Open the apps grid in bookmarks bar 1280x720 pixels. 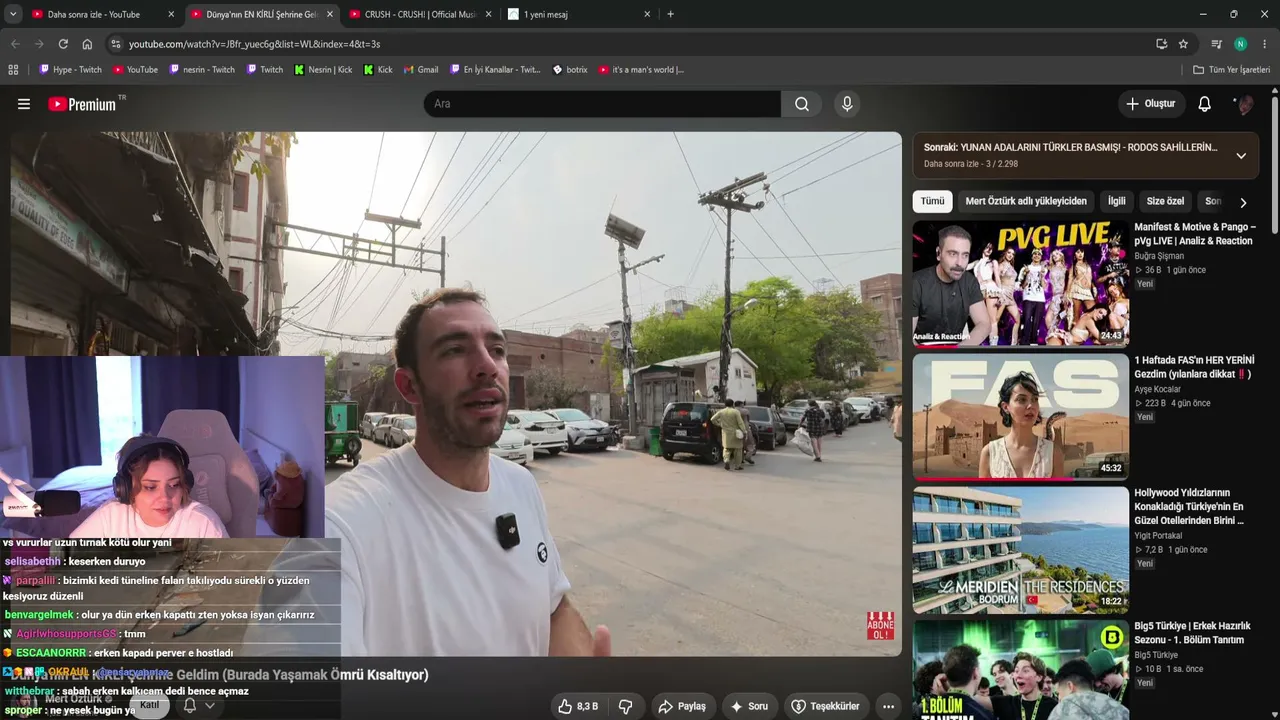point(13,70)
